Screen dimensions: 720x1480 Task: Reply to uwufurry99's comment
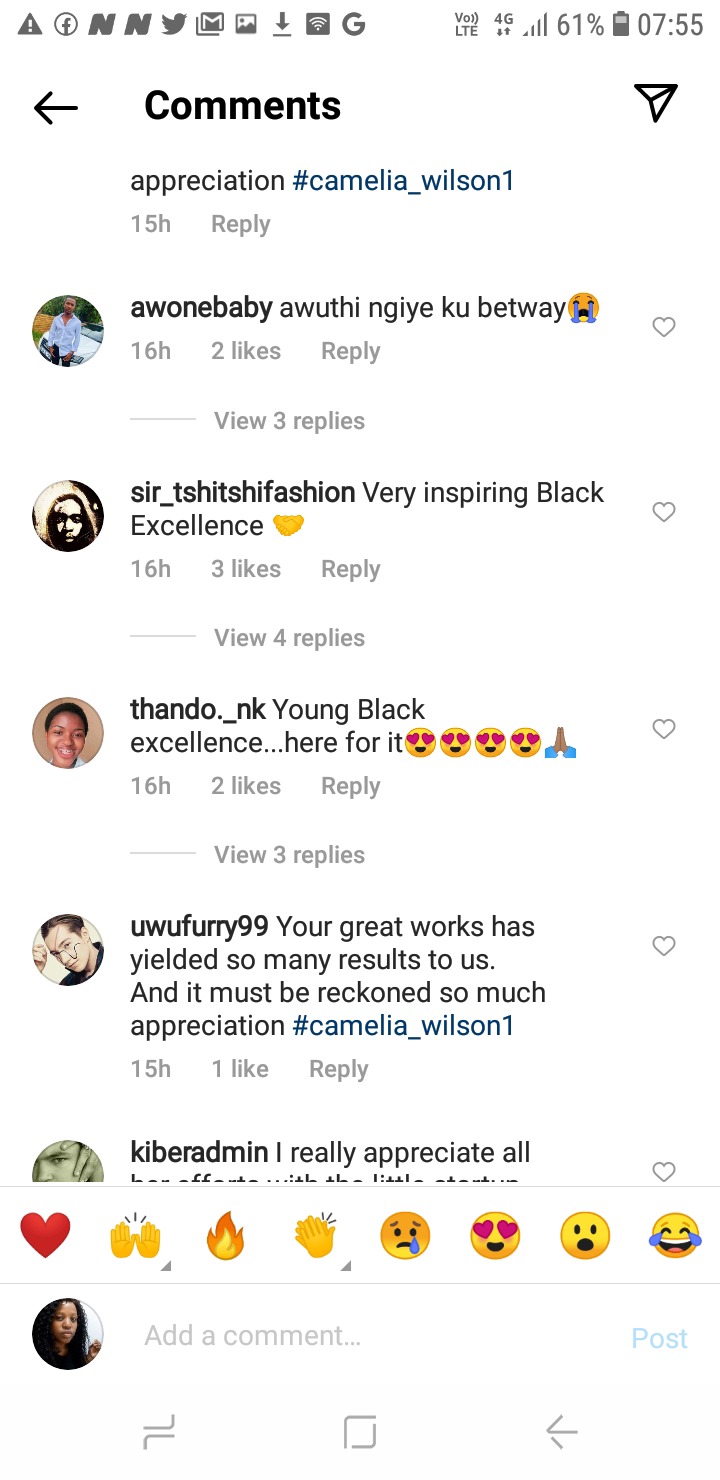pyautogui.click(x=339, y=1069)
